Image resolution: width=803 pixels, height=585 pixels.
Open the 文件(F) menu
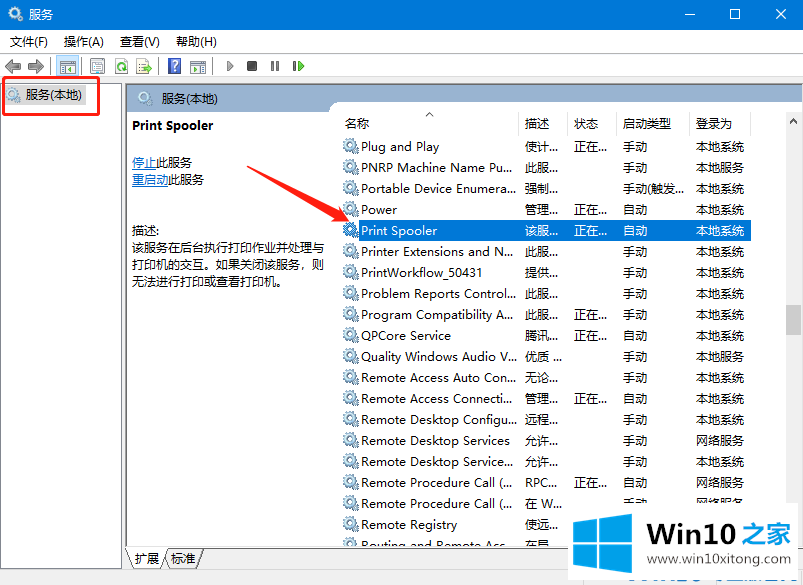tap(29, 41)
